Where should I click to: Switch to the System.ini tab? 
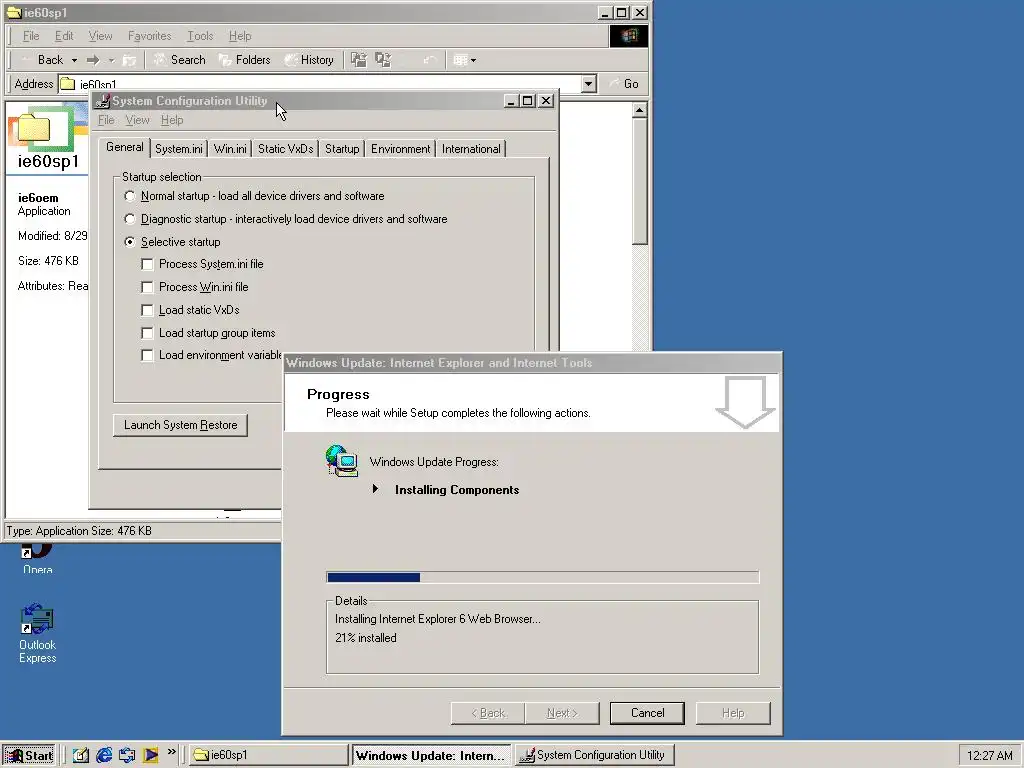(x=178, y=149)
